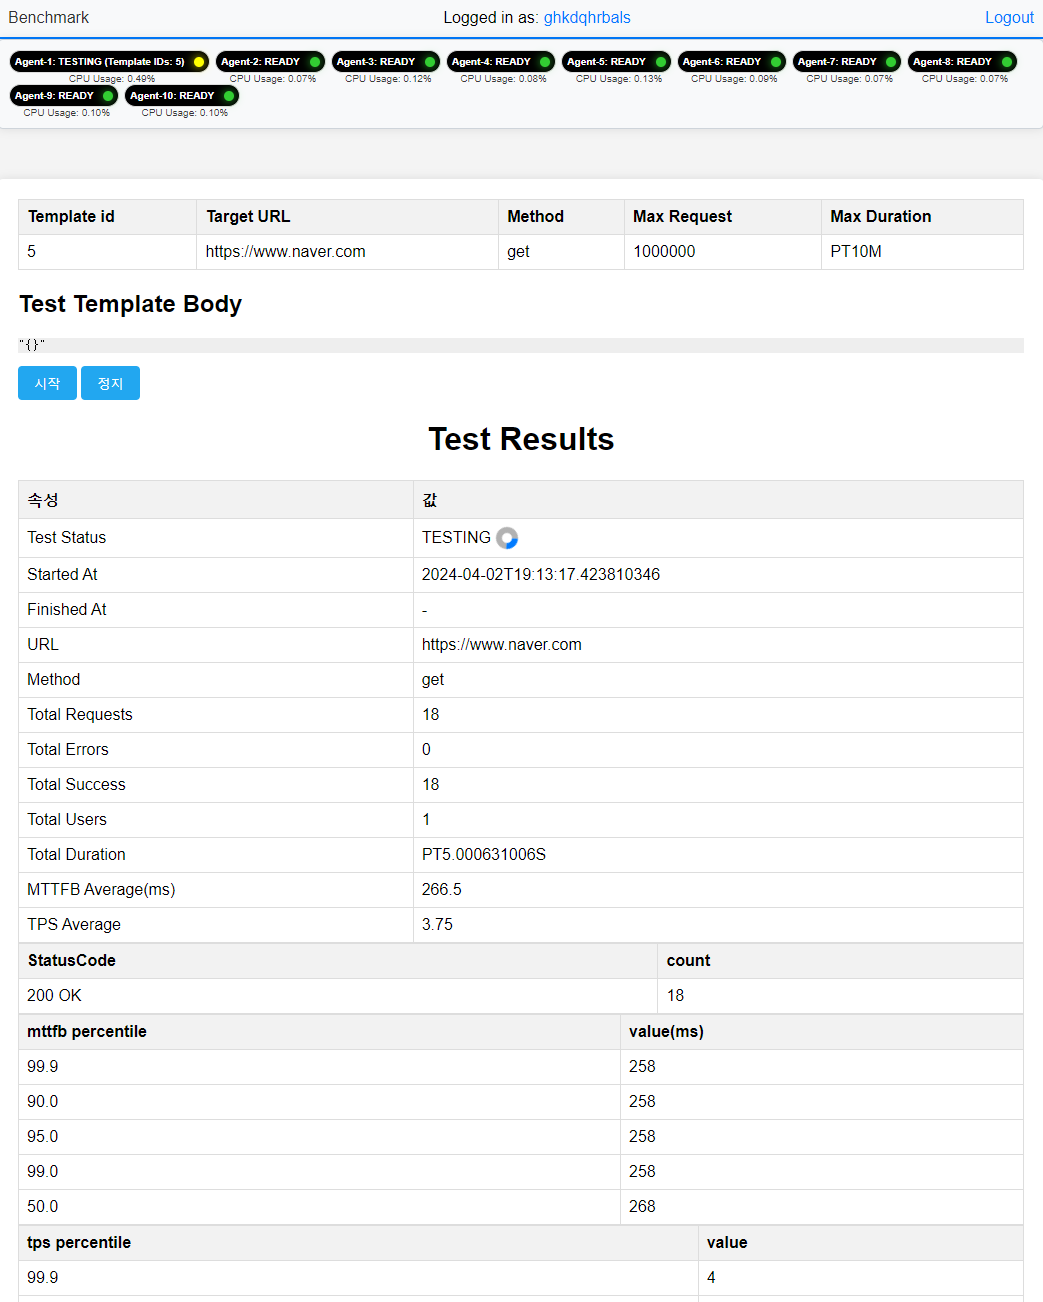Click the Target URL naver.com cell
This screenshot has height=1302, width=1043.
tap(347, 252)
